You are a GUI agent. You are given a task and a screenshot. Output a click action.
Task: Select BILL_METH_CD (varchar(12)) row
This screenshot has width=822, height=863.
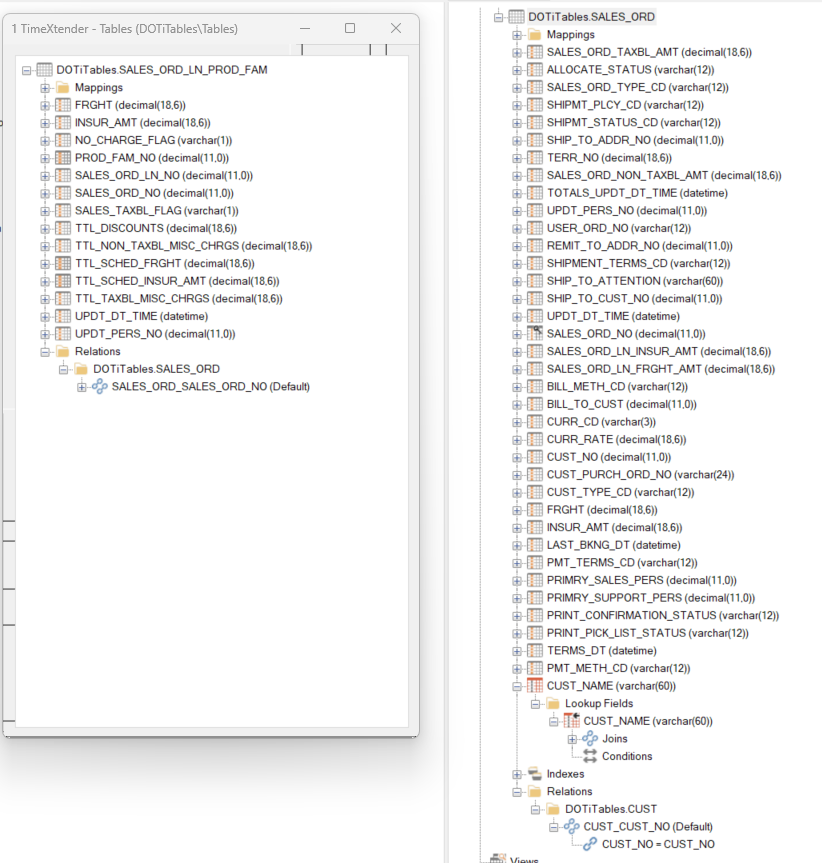[617, 387]
